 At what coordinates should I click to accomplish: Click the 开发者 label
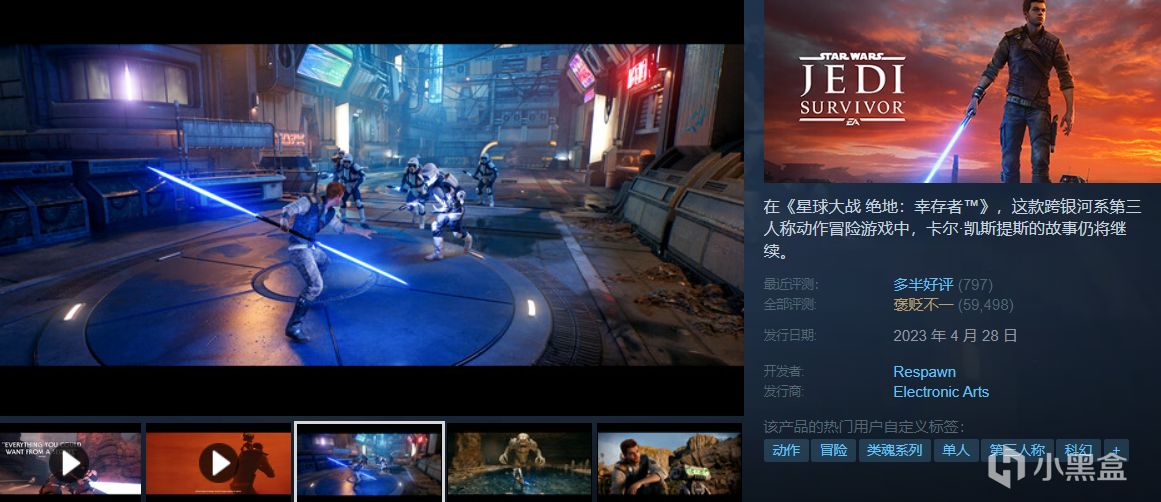[784, 372]
